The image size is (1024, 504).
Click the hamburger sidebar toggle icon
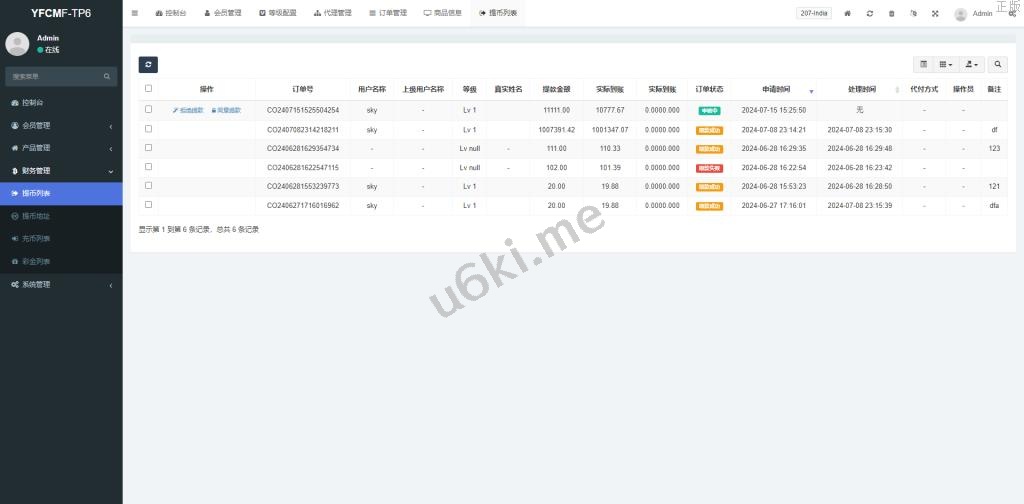pyautogui.click(x=135, y=13)
